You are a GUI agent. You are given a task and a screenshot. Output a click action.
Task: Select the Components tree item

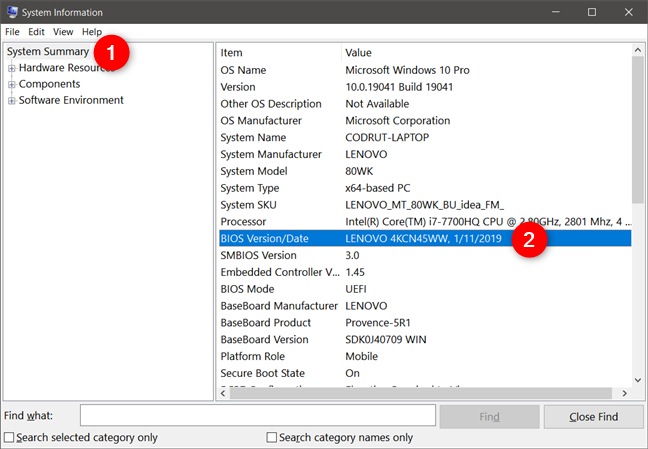tap(50, 84)
